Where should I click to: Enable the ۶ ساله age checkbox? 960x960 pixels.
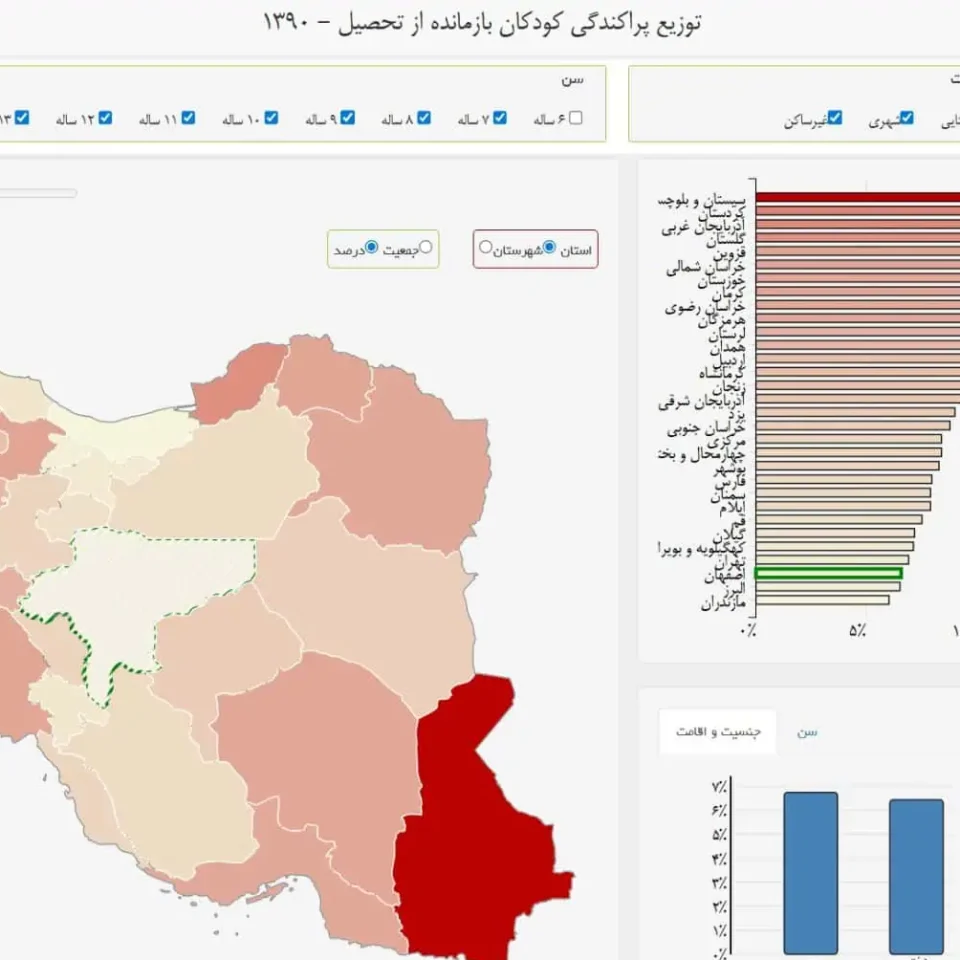(x=576, y=118)
